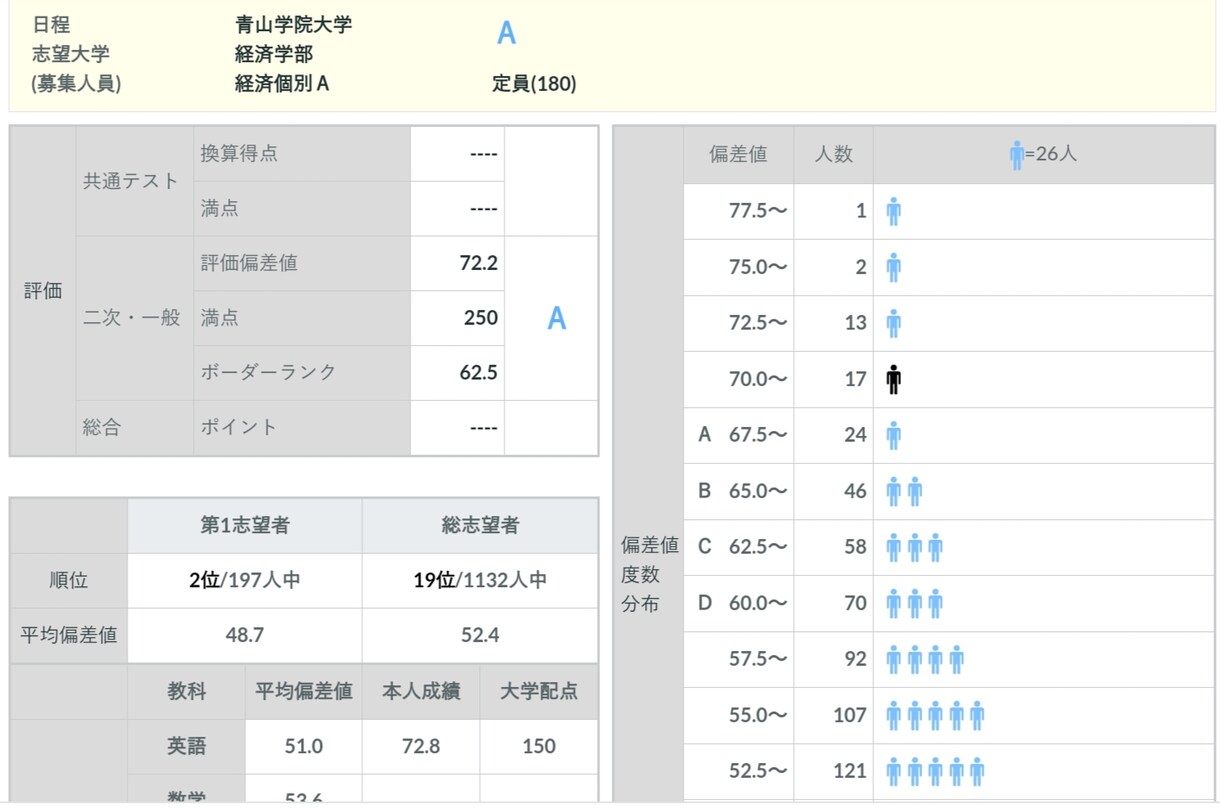Click 本人成績 column header
This screenshot has height=808, width=1220.
click(x=421, y=691)
